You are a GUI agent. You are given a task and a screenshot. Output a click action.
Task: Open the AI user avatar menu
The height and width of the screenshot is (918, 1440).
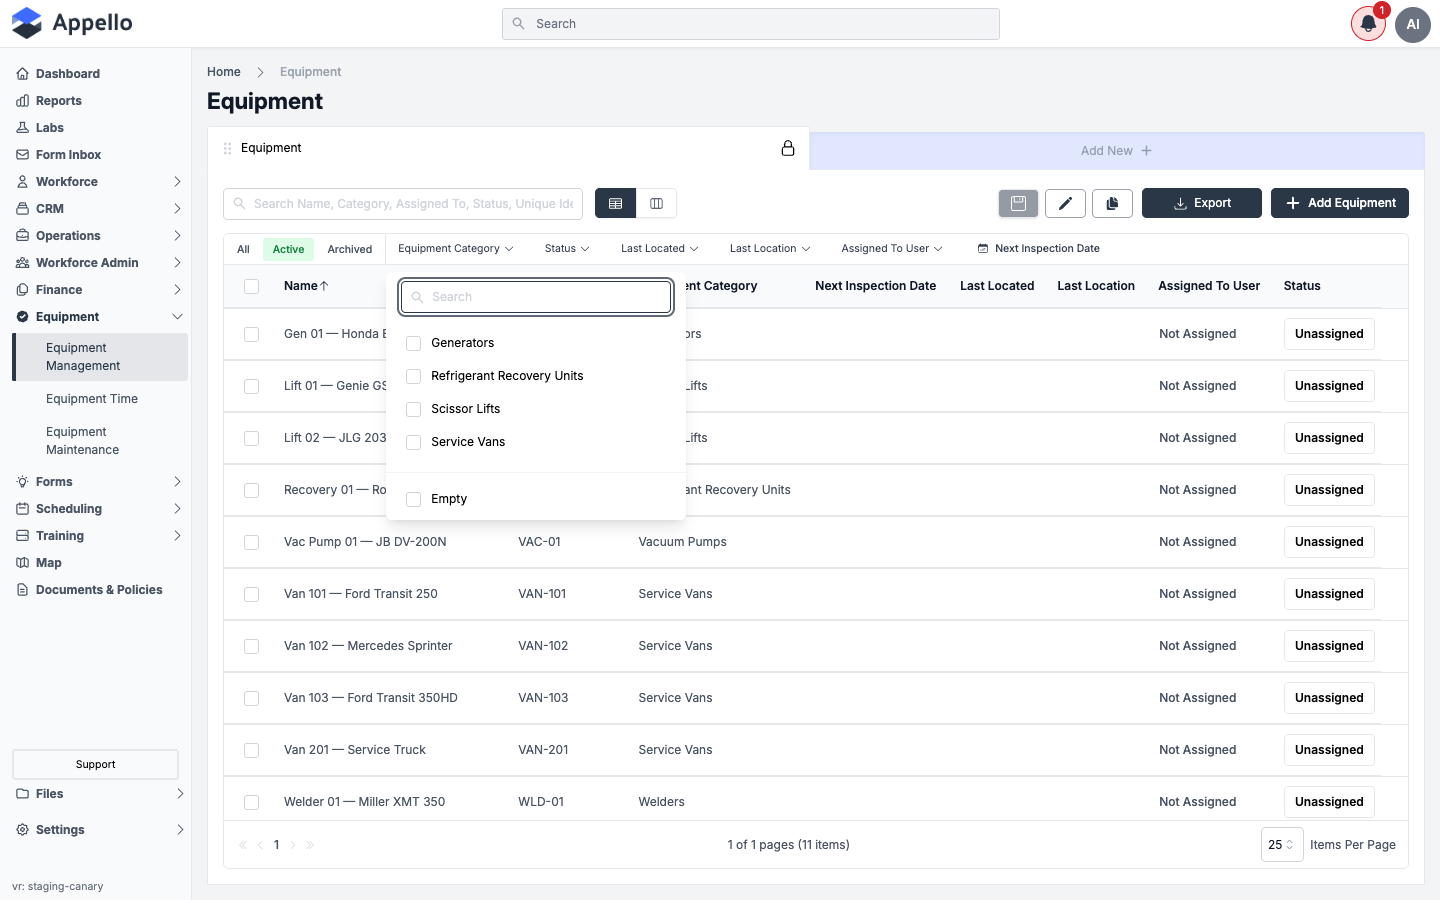(x=1413, y=24)
